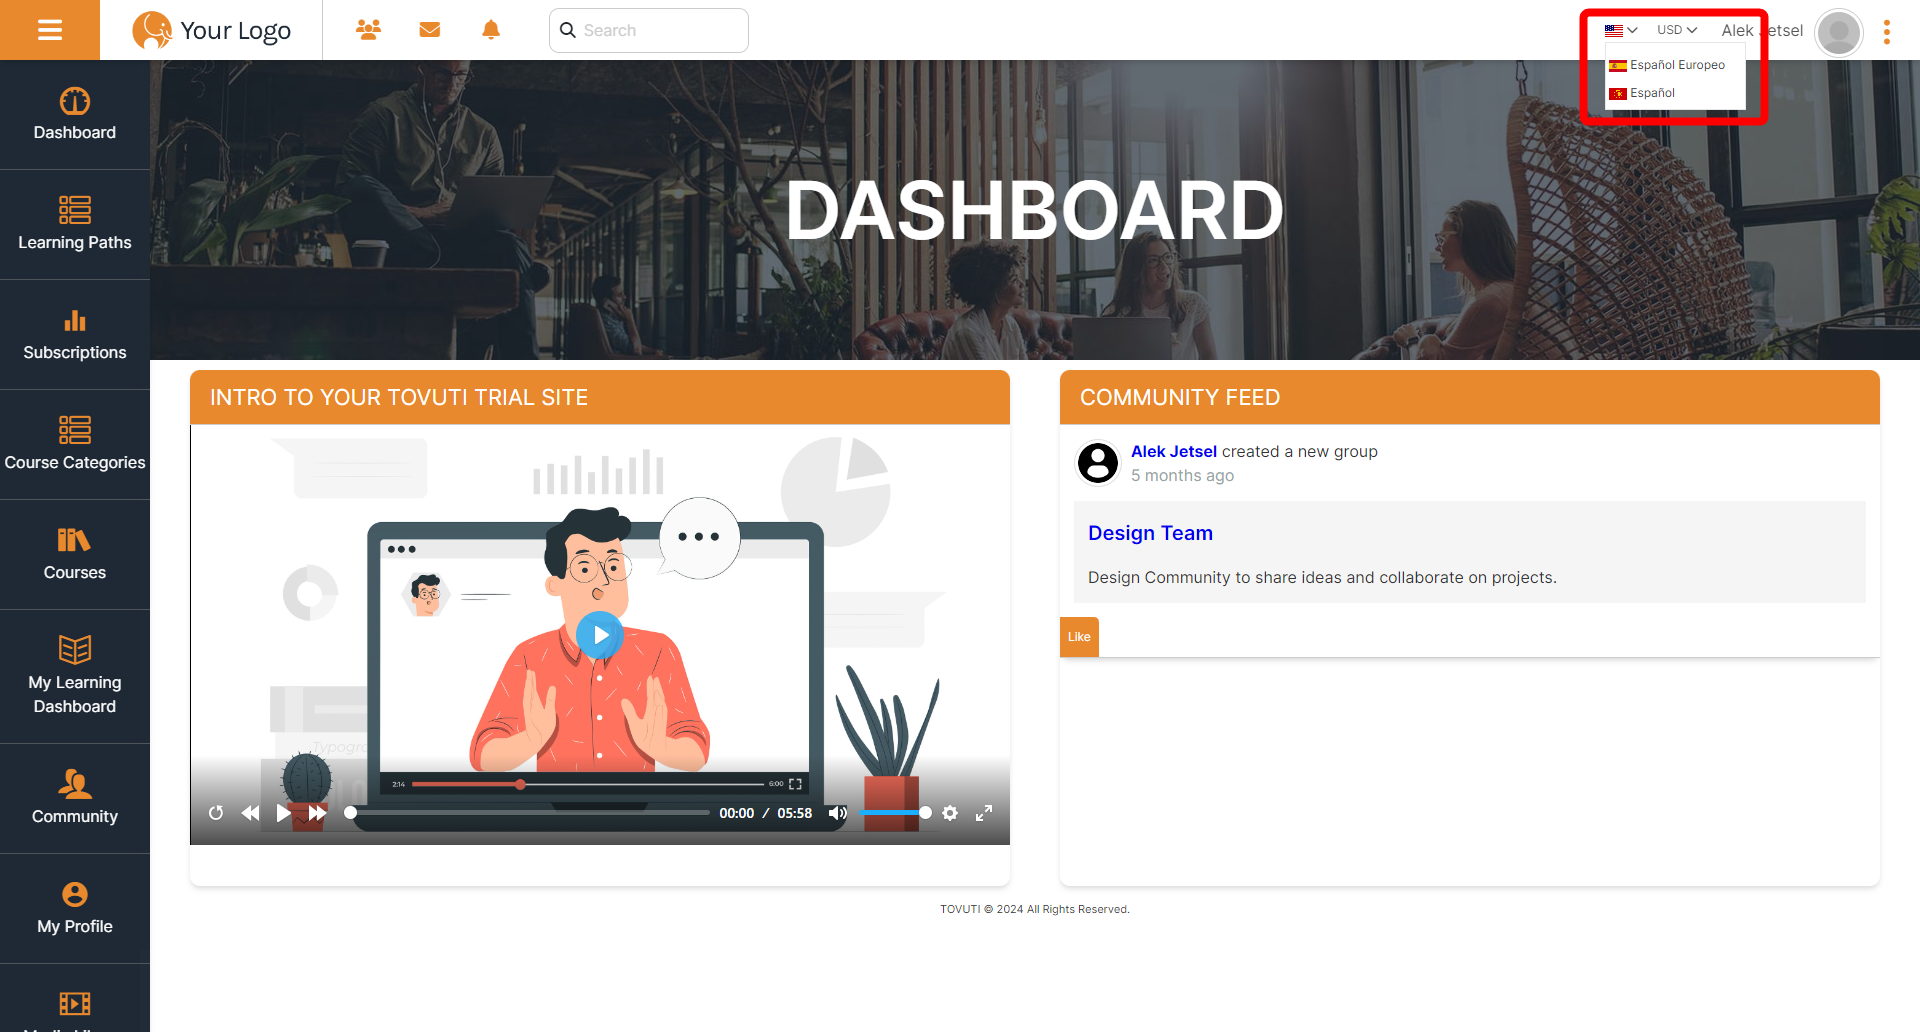Rewind the intro video
Image resolution: width=1920 pixels, height=1032 pixels.
pyautogui.click(x=250, y=813)
